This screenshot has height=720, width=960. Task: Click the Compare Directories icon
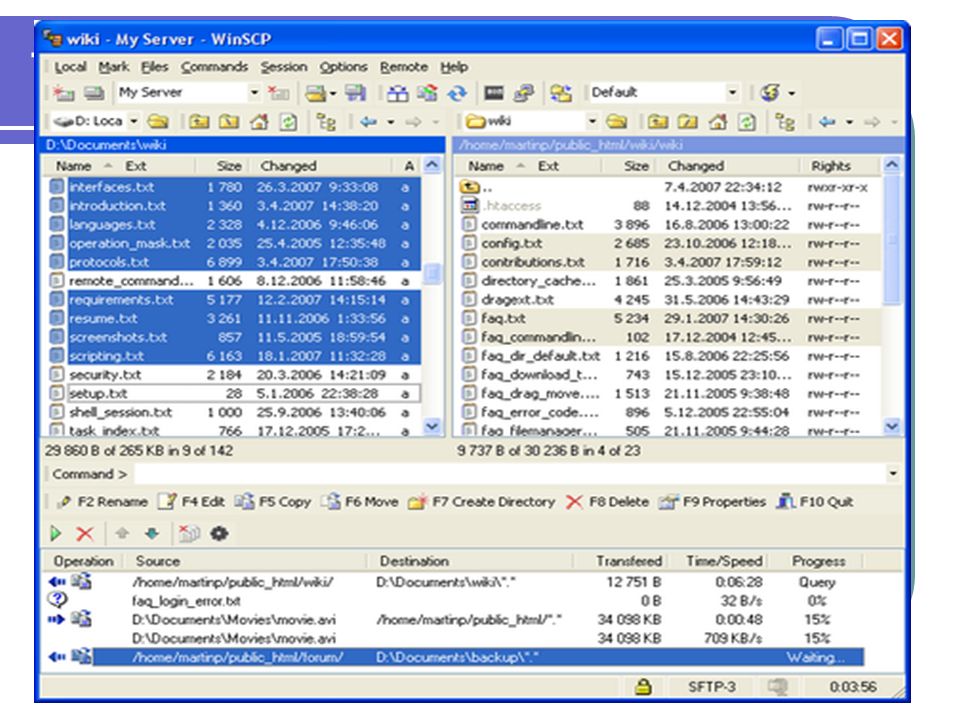(397, 93)
